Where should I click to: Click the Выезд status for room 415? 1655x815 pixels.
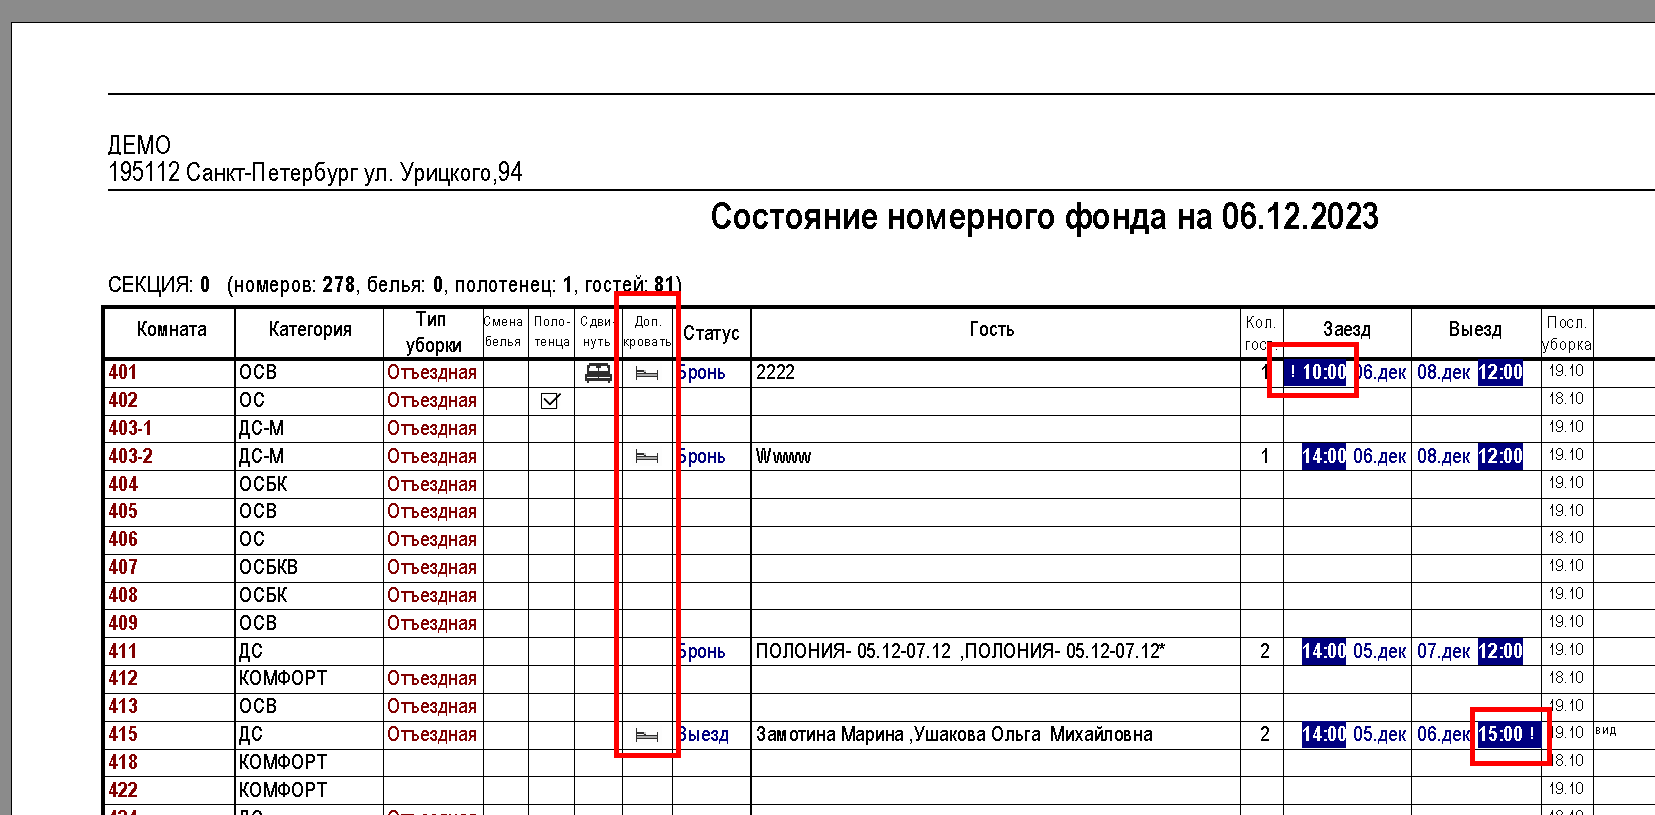(x=704, y=735)
